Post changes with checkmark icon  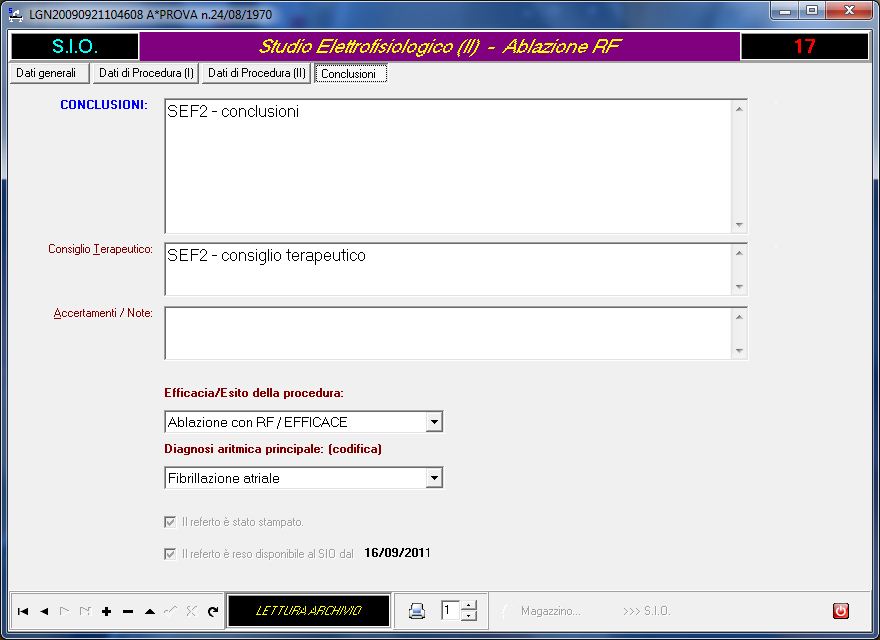(x=171, y=611)
